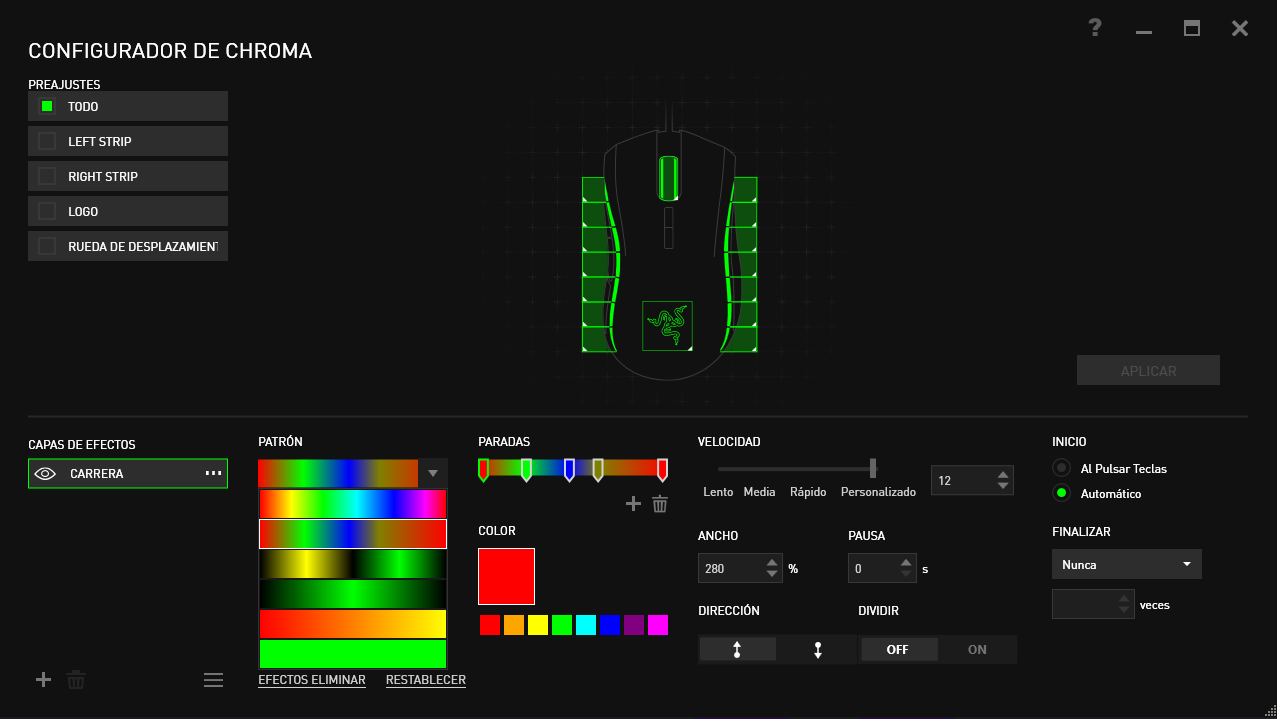This screenshot has height=719, width=1277.
Task: Select the leftmost red gradient stop marker
Action: [x=483, y=469]
